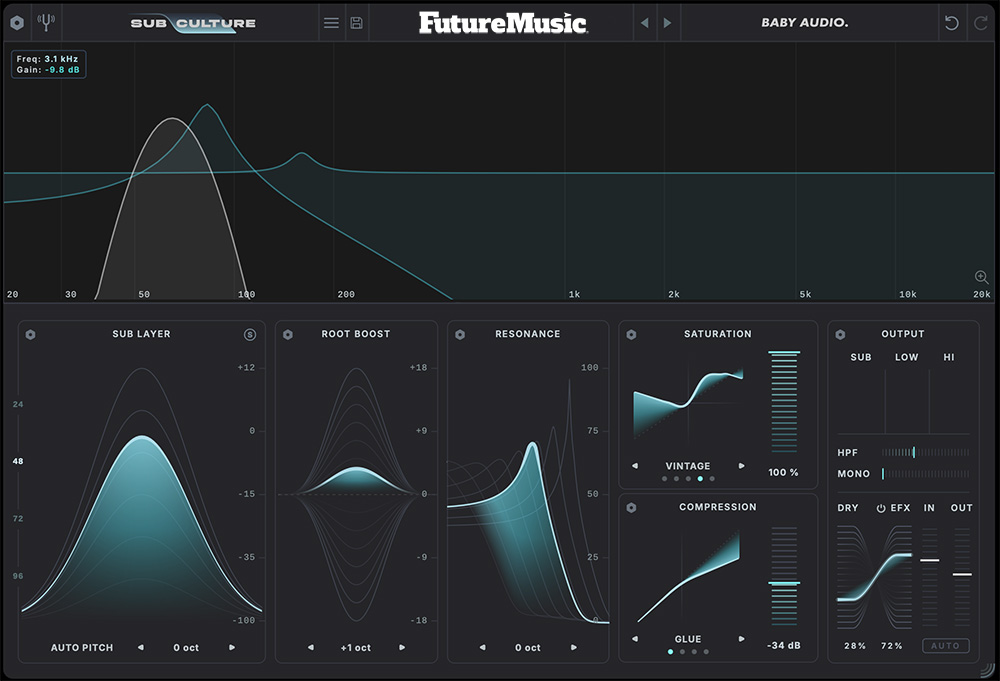
Task: Toggle the Sub Layer hexagon bypass icon
Action: tap(30, 334)
